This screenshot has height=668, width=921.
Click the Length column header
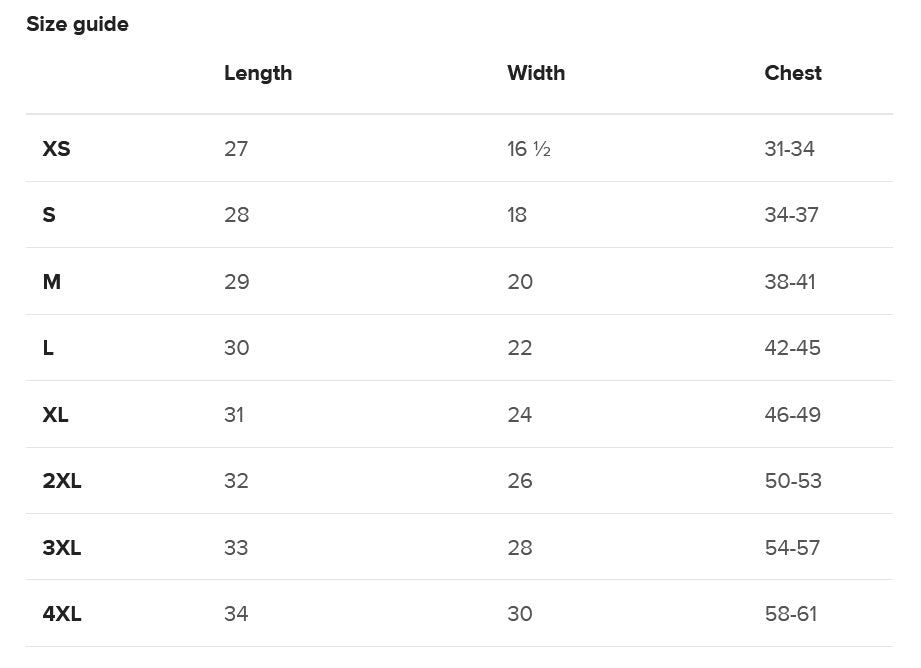[258, 73]
